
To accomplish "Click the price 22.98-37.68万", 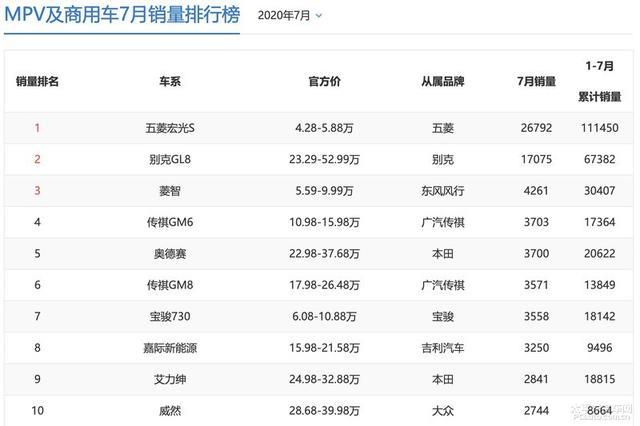I will click(324, 254).
